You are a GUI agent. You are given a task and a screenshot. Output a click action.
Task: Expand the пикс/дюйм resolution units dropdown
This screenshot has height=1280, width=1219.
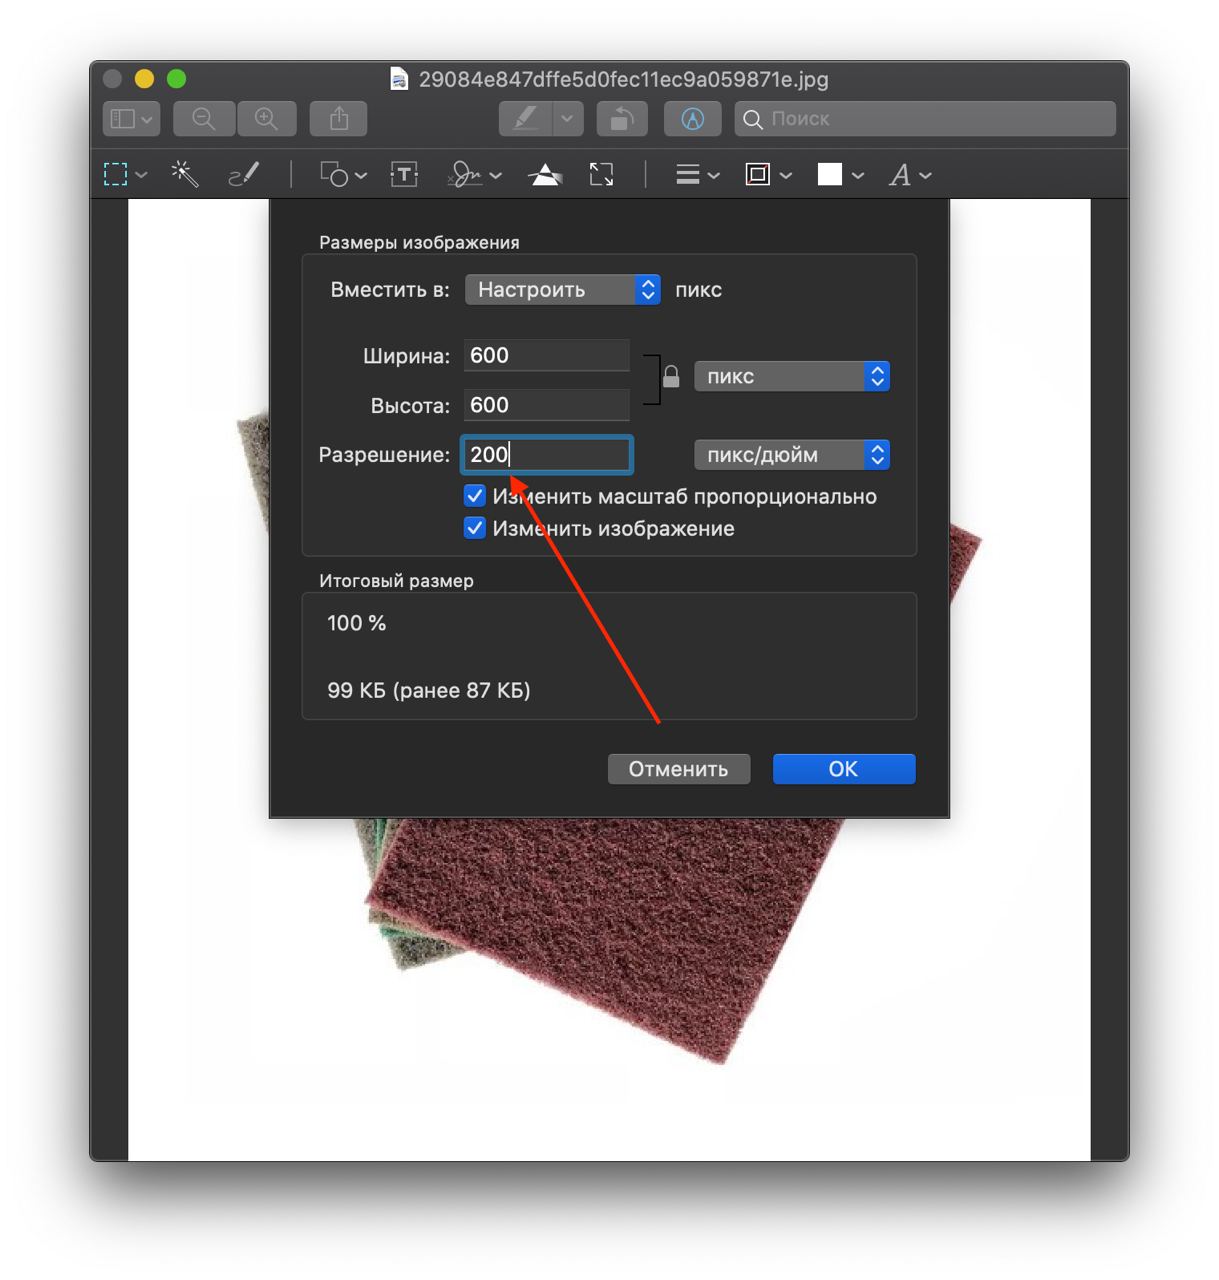pyautogui.click(x=792, y=454)
